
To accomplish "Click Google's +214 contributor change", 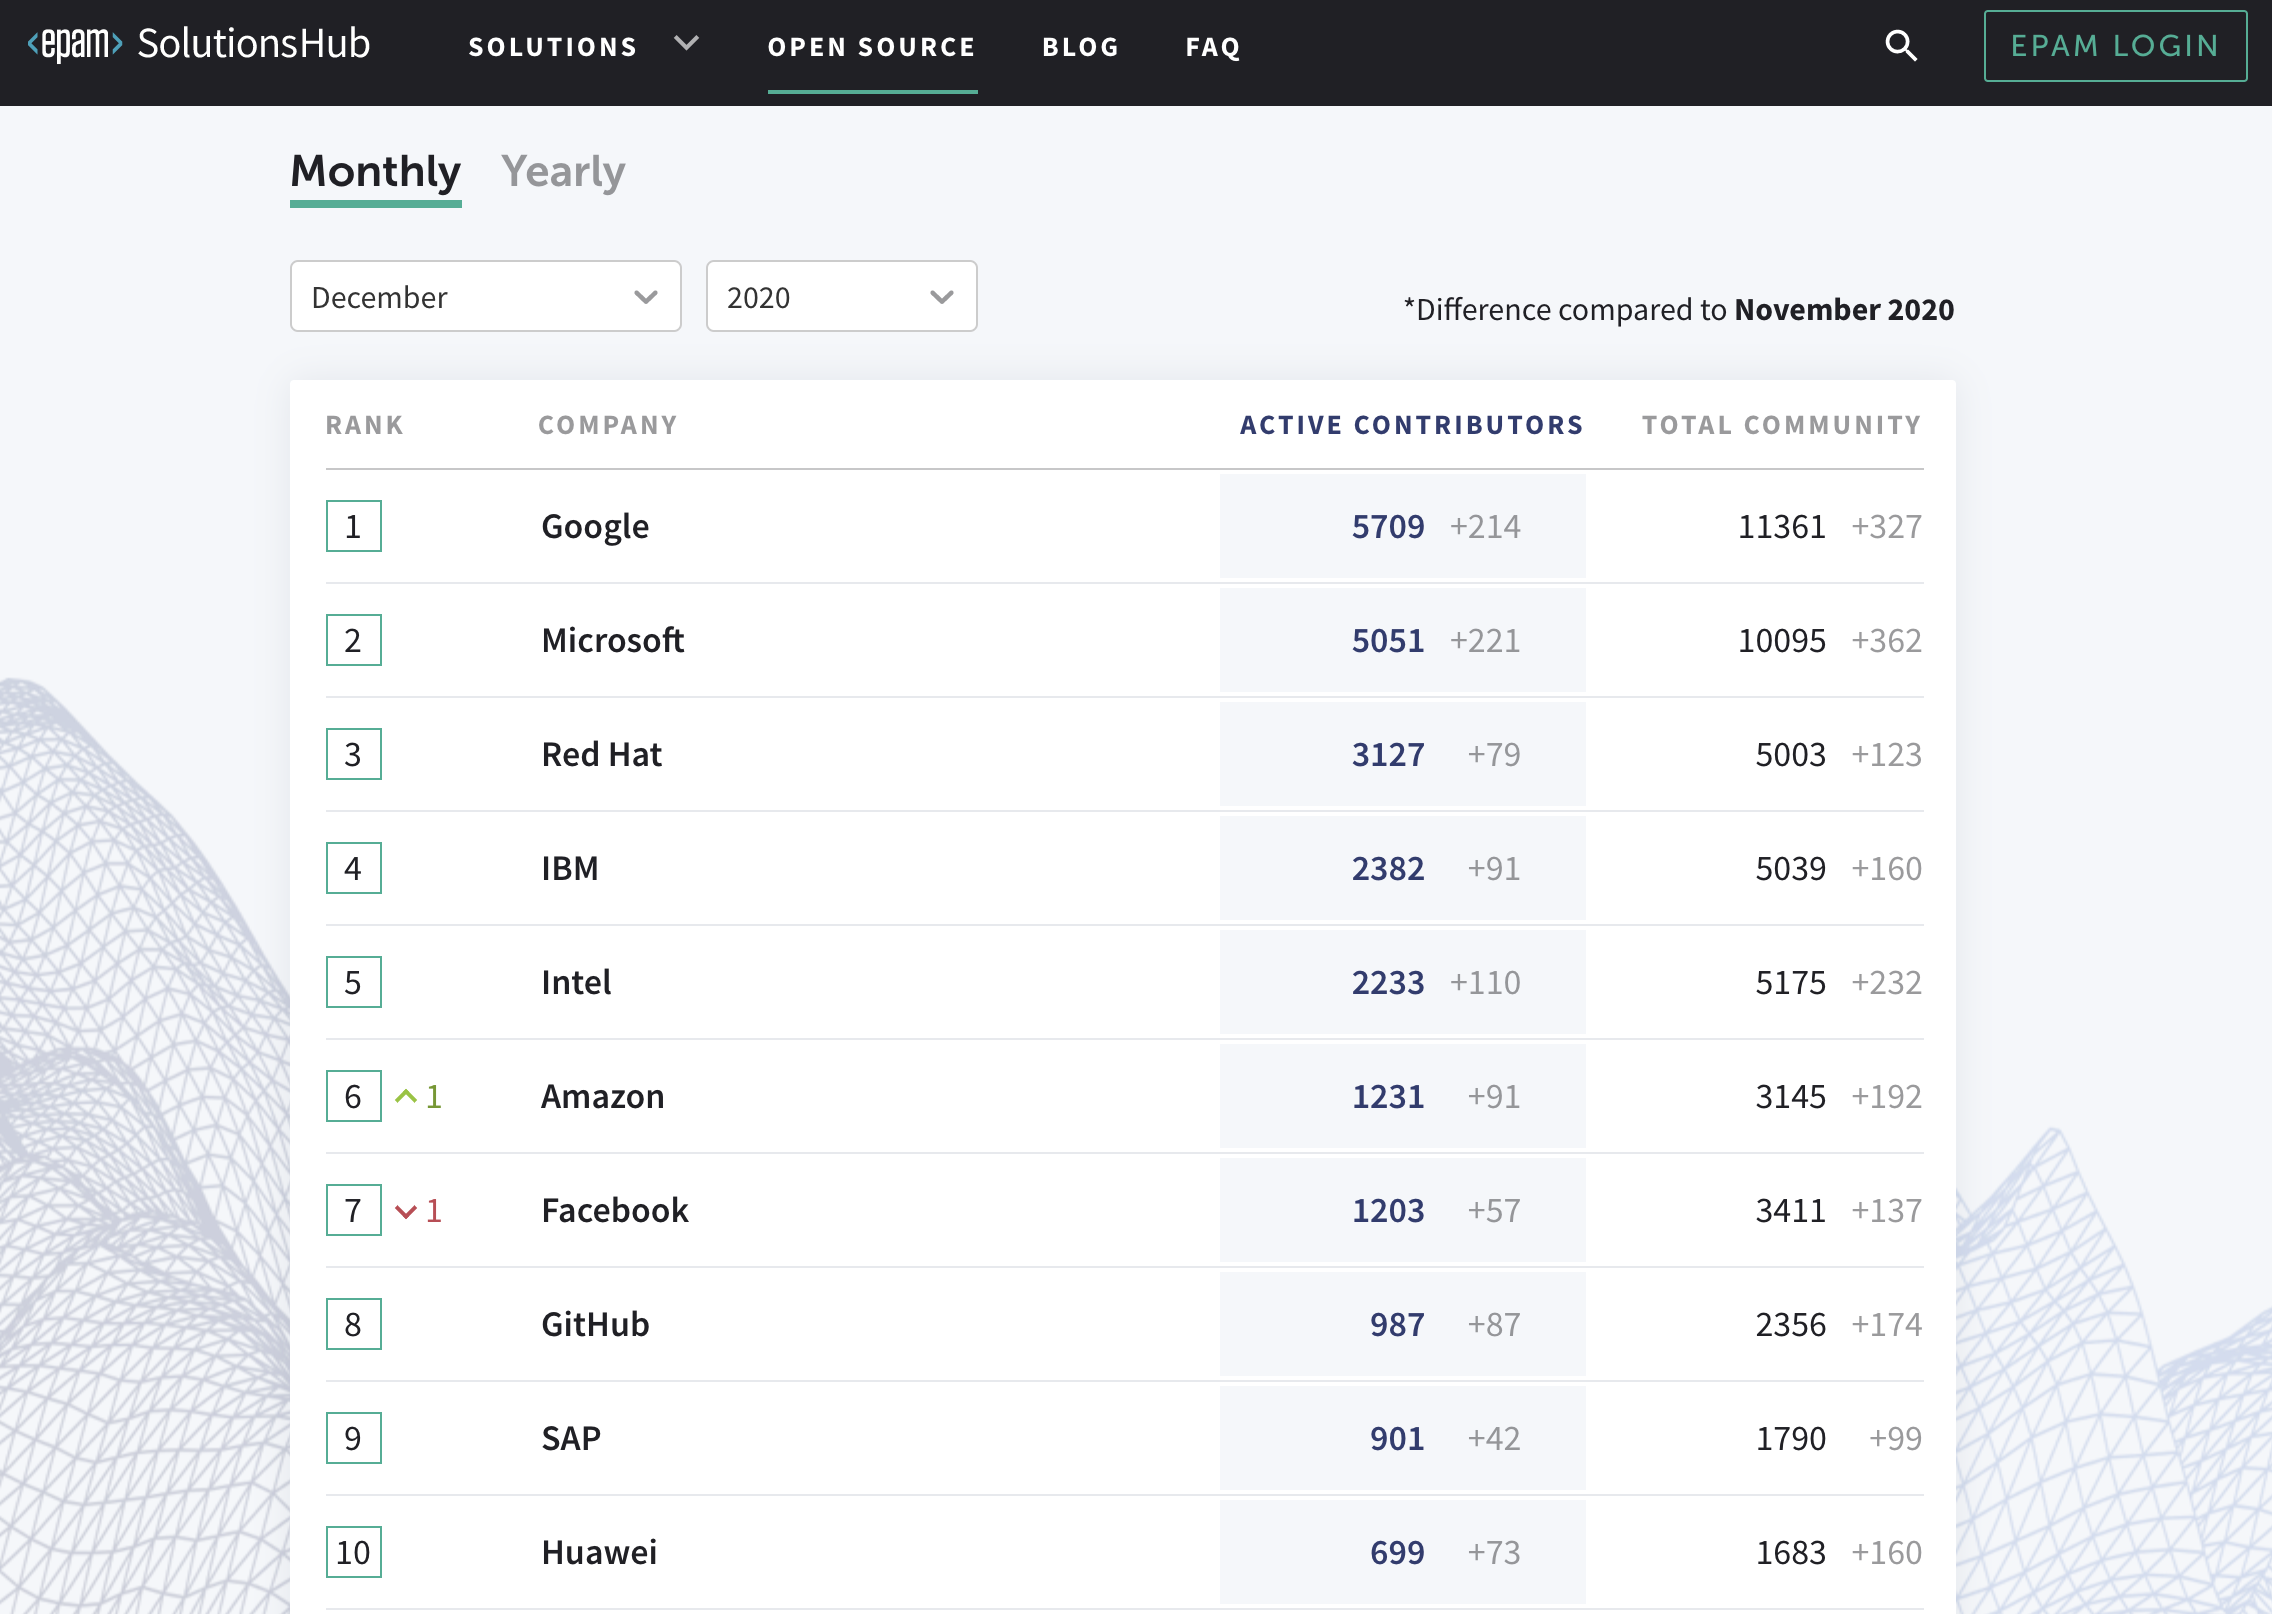I will [x=1485, y=526].
